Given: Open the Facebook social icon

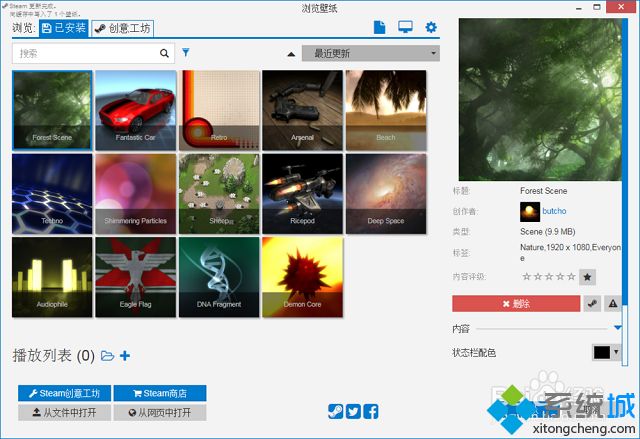Looking at the screenshot, I should coord(371,411).
